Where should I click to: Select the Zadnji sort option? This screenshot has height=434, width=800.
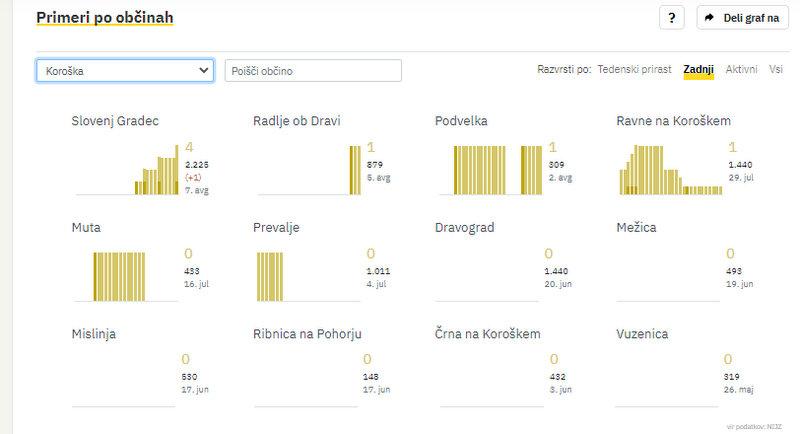(x=698, y=69)
